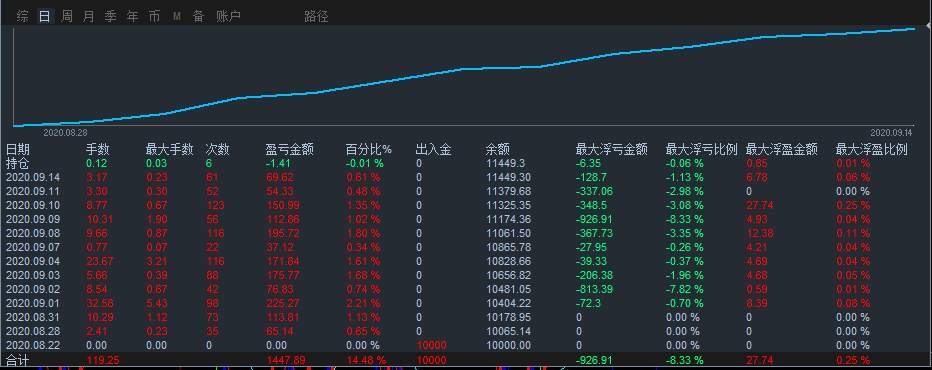Viewport: 932px width, 370px height.
Task: Click the 11061.50 balance value
Action: click(x=508, y=233)
